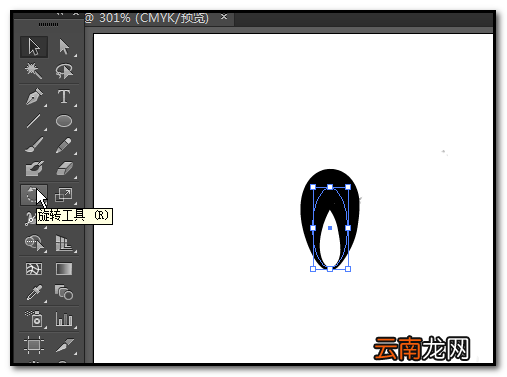Activate the Symbol Sprayer tool
The image size is (507, 377).
(34, 318)
